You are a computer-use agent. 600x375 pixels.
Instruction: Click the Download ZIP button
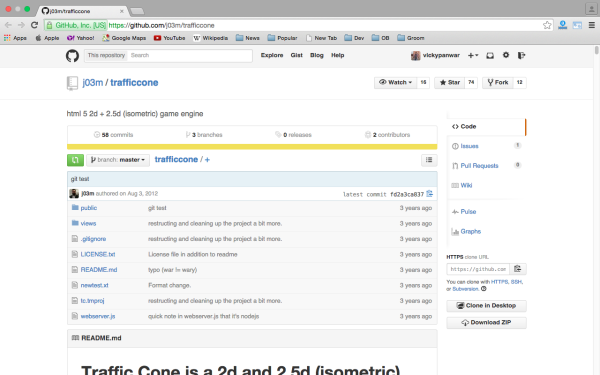click(486, 323)
